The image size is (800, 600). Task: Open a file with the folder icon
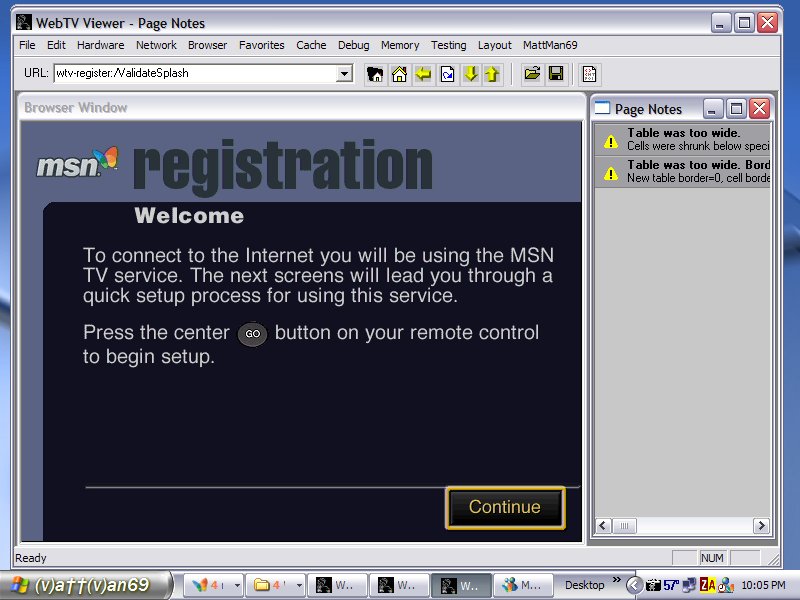[532, 74]
